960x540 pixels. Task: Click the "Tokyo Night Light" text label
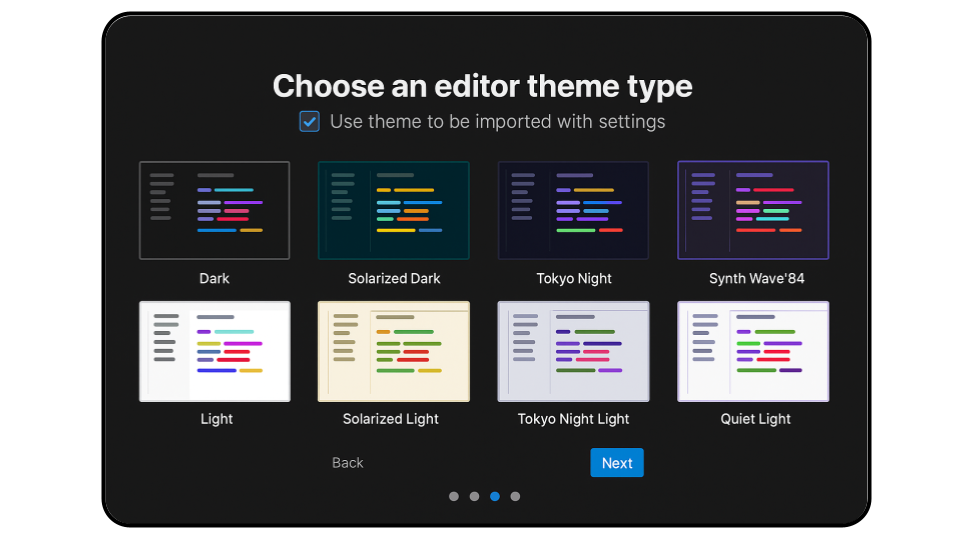pyautogui.click(x=574, y=419)
